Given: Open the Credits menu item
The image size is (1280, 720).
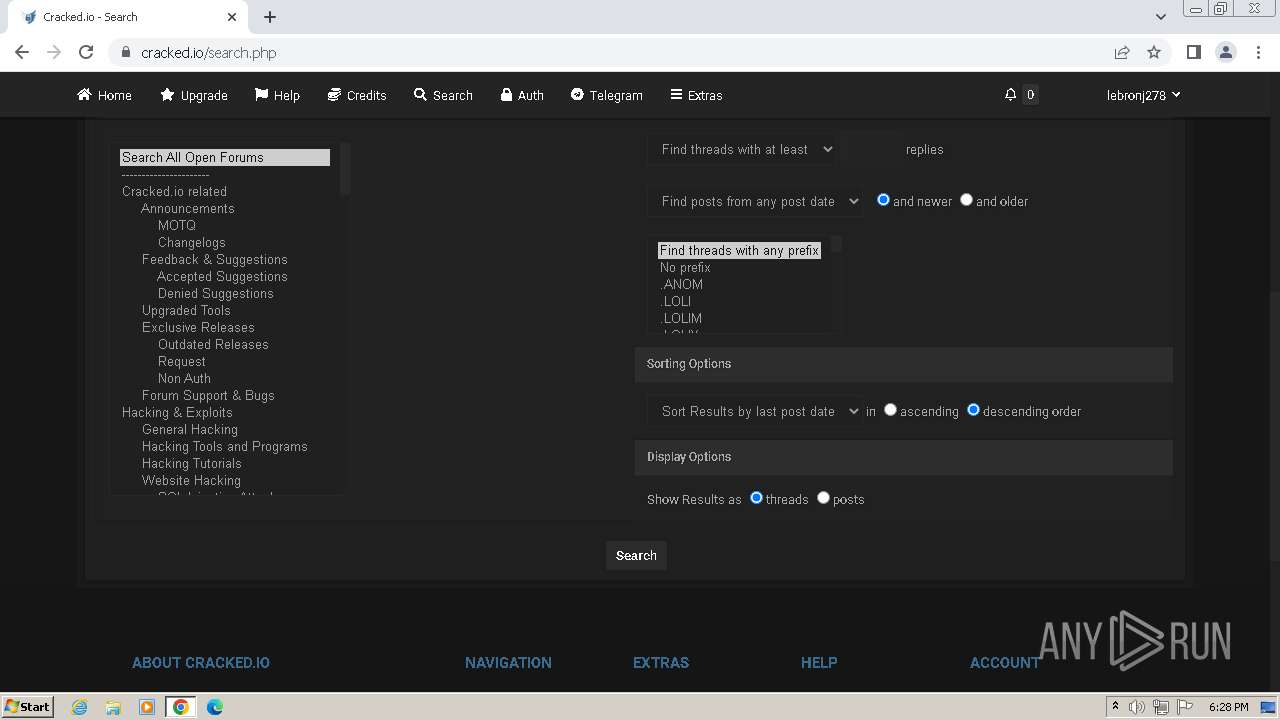Looking at the screenshot, I should (x=357, y=95).
